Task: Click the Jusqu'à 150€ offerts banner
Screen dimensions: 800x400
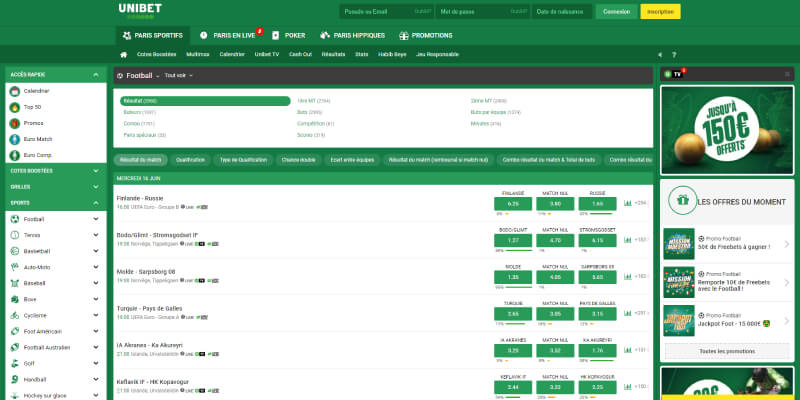Action: tap(727, 130)
